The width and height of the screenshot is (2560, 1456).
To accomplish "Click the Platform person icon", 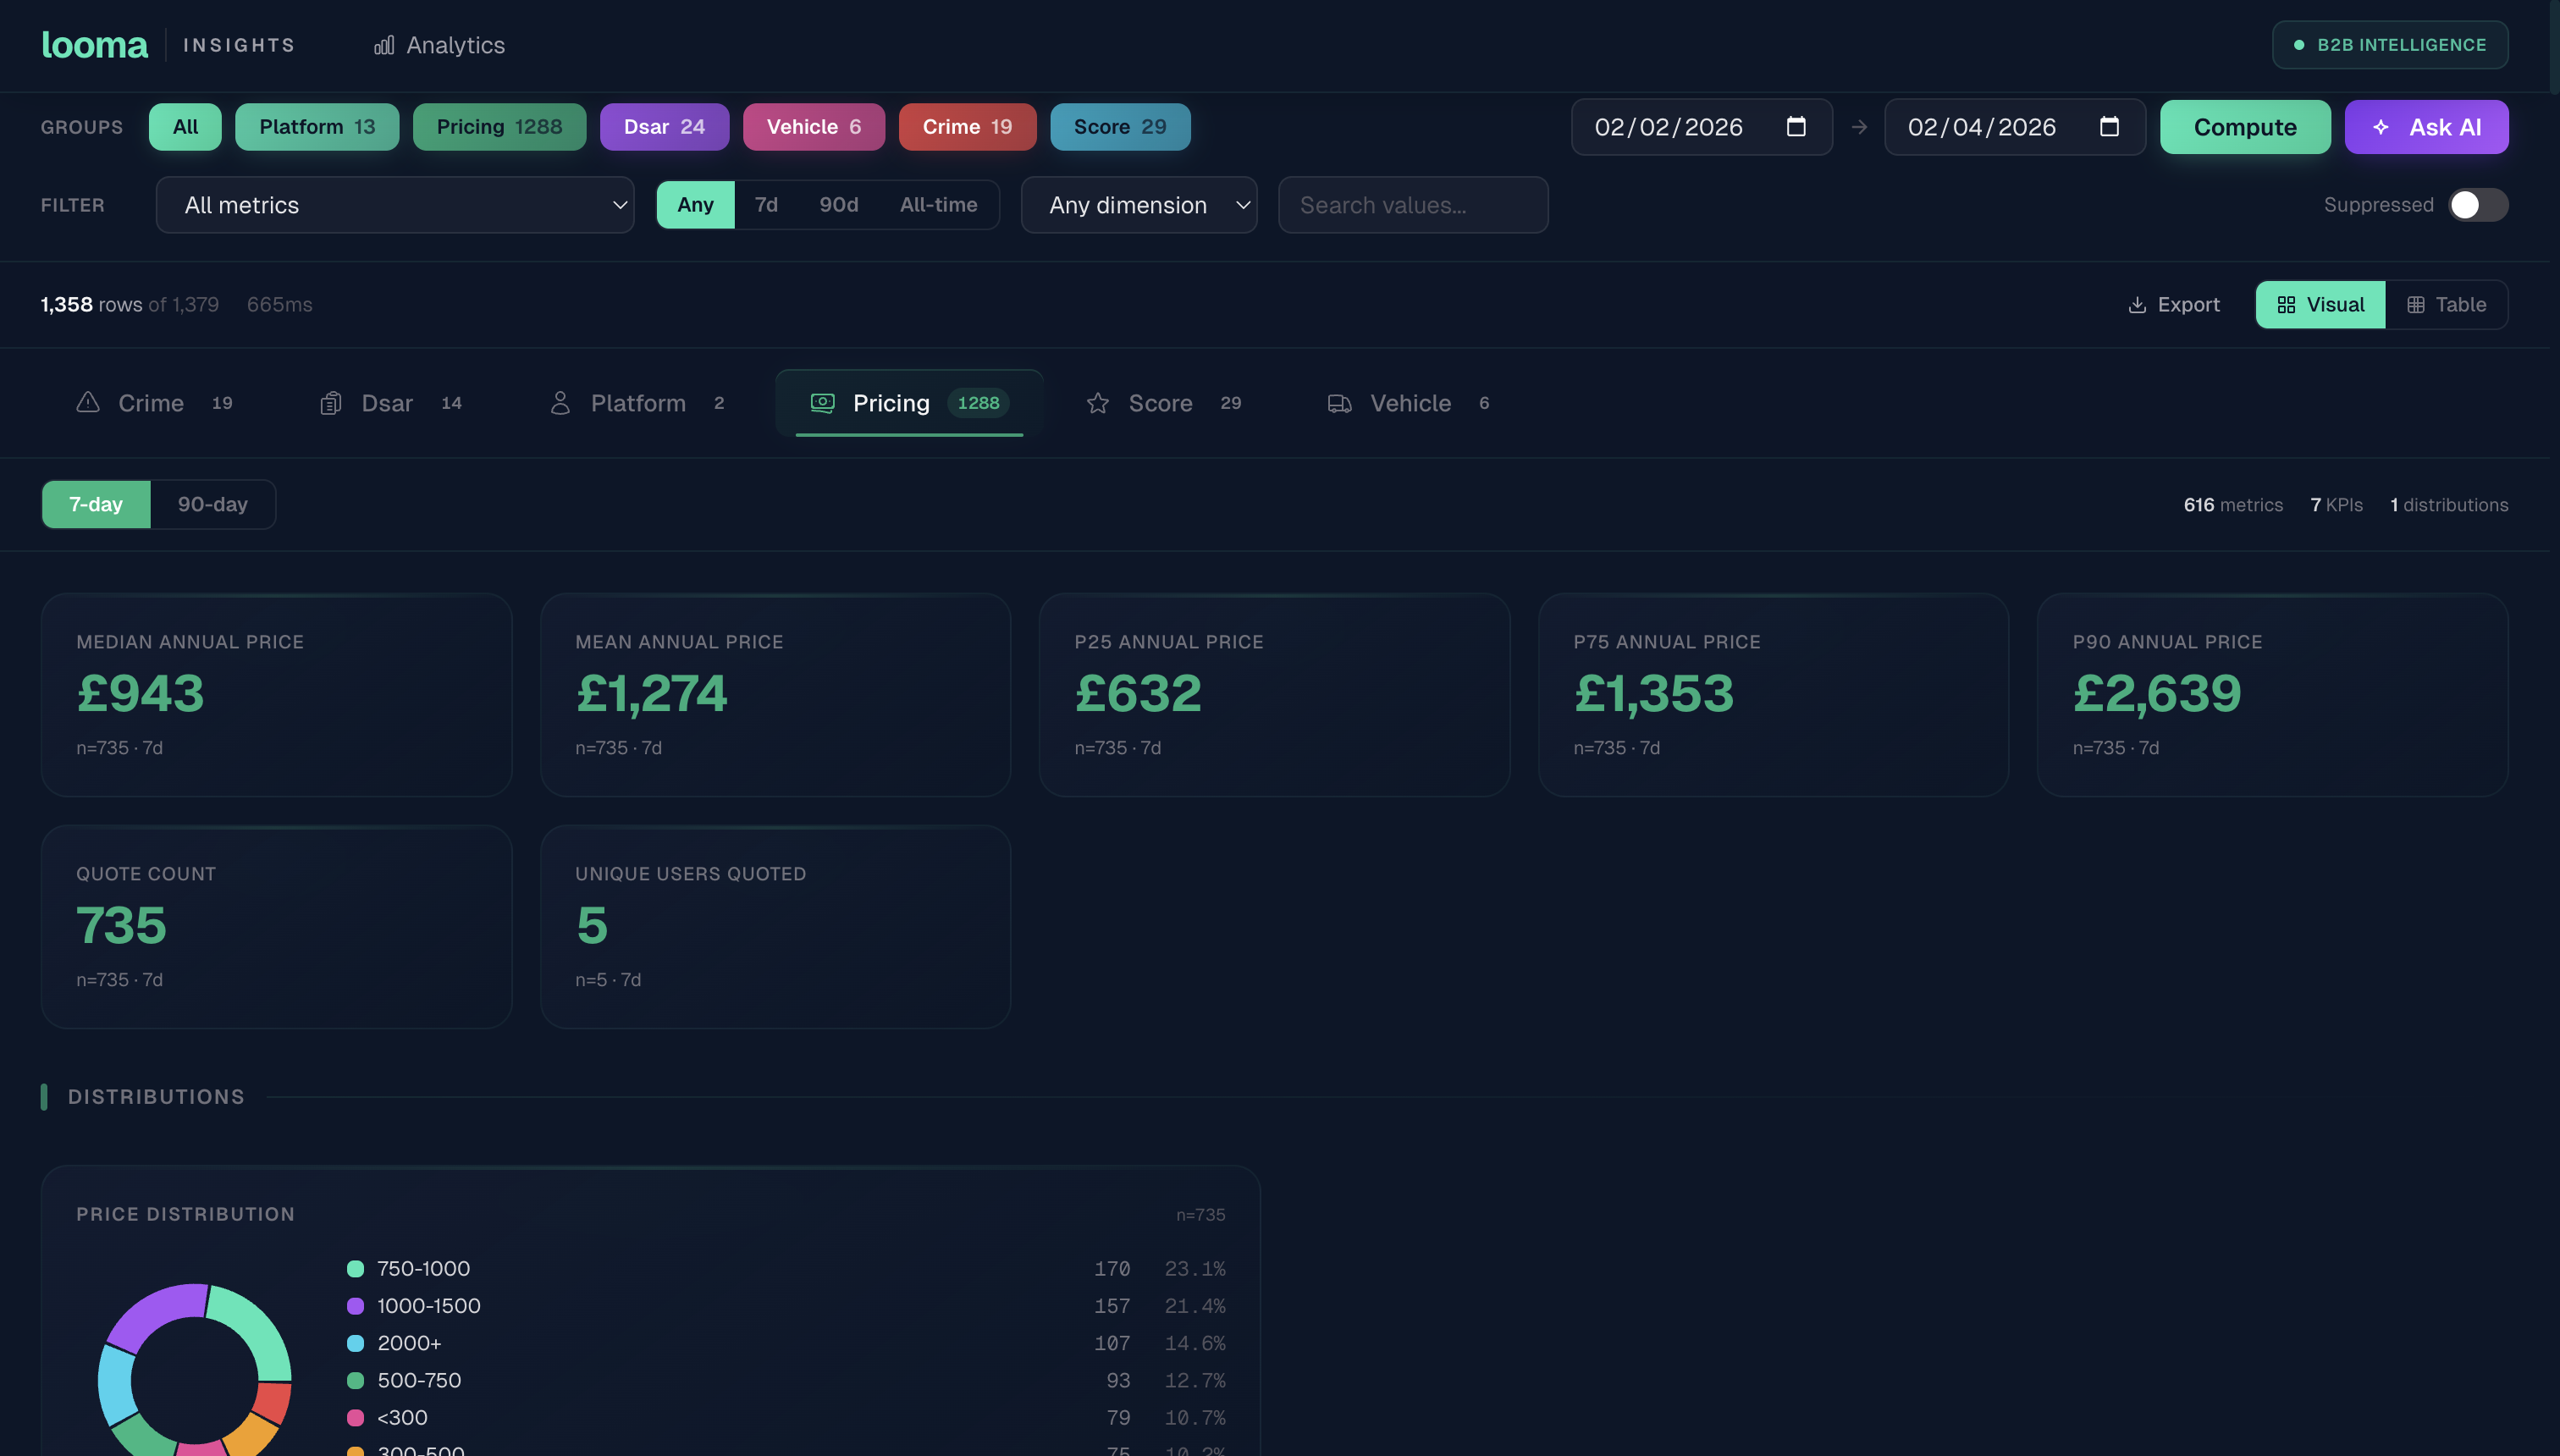I will point(561,403).
